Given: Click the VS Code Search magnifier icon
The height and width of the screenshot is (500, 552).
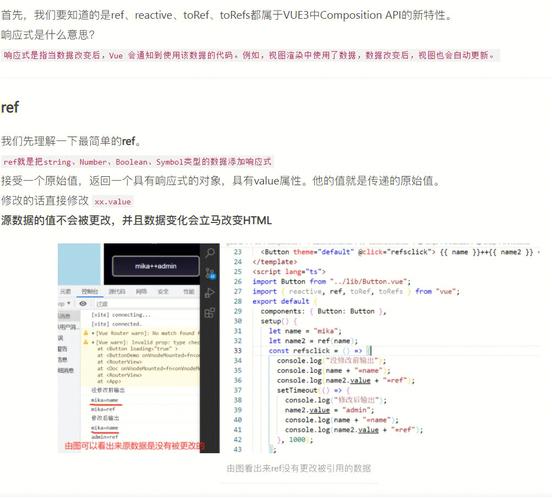Looking at the screenshot, I should point(210,253).
